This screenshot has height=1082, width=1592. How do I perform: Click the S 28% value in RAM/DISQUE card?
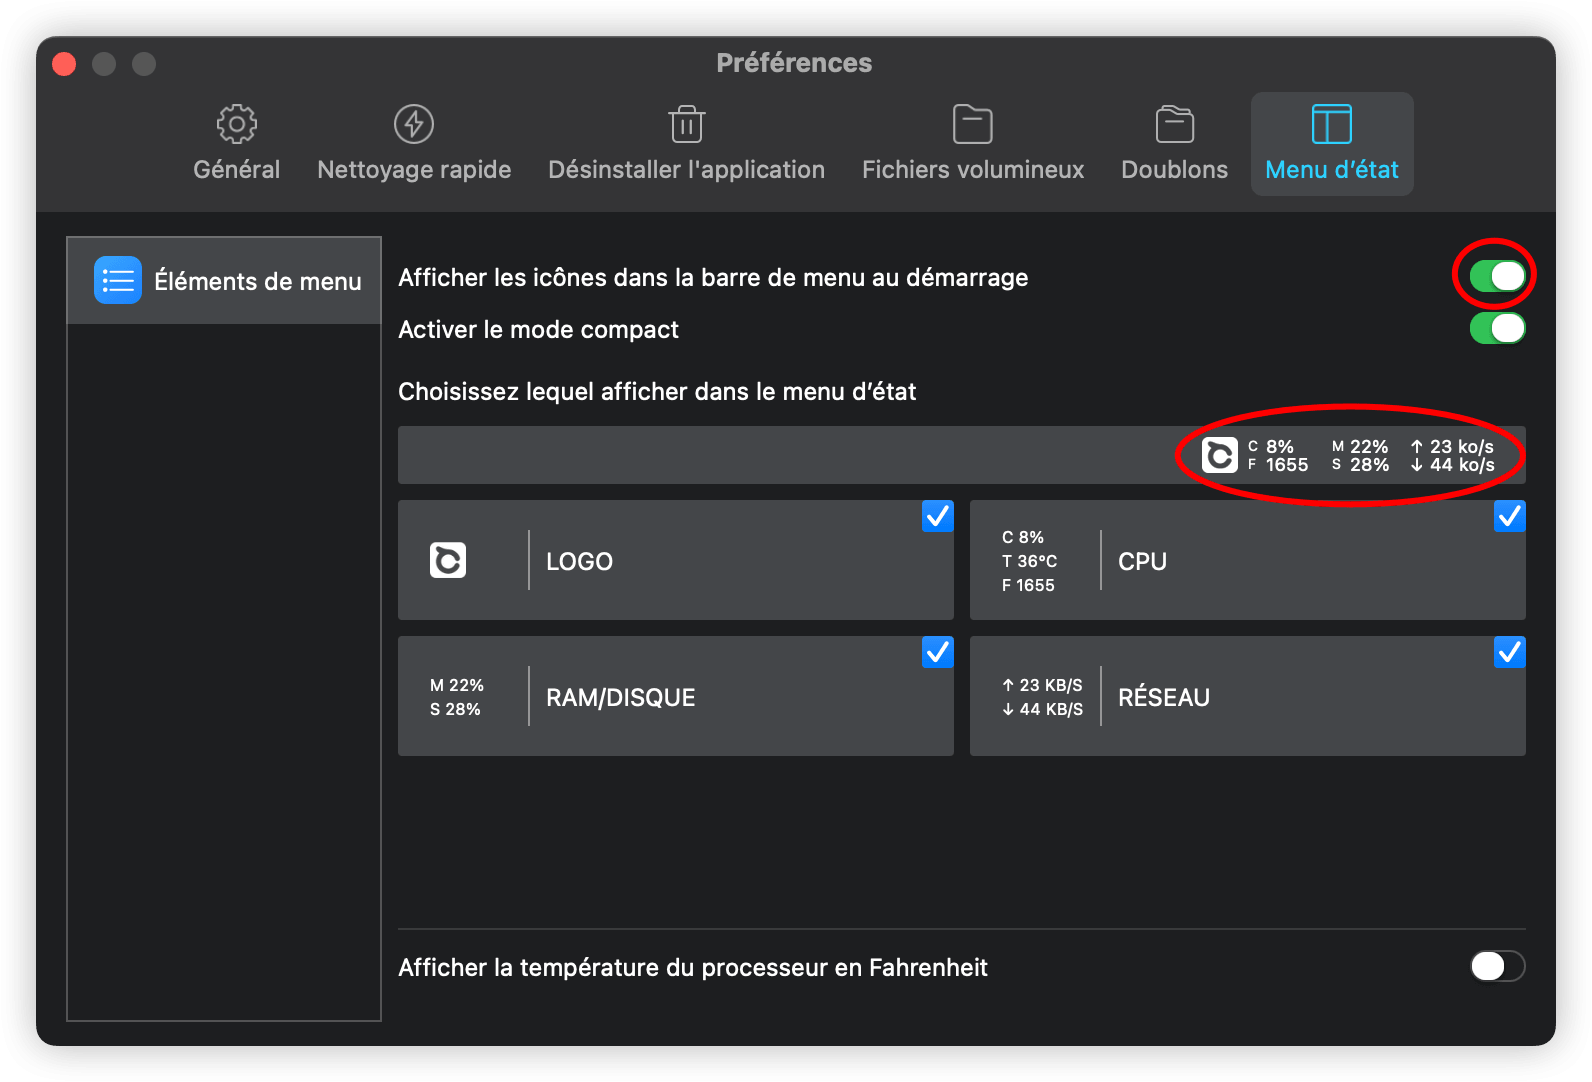(455, 709)
